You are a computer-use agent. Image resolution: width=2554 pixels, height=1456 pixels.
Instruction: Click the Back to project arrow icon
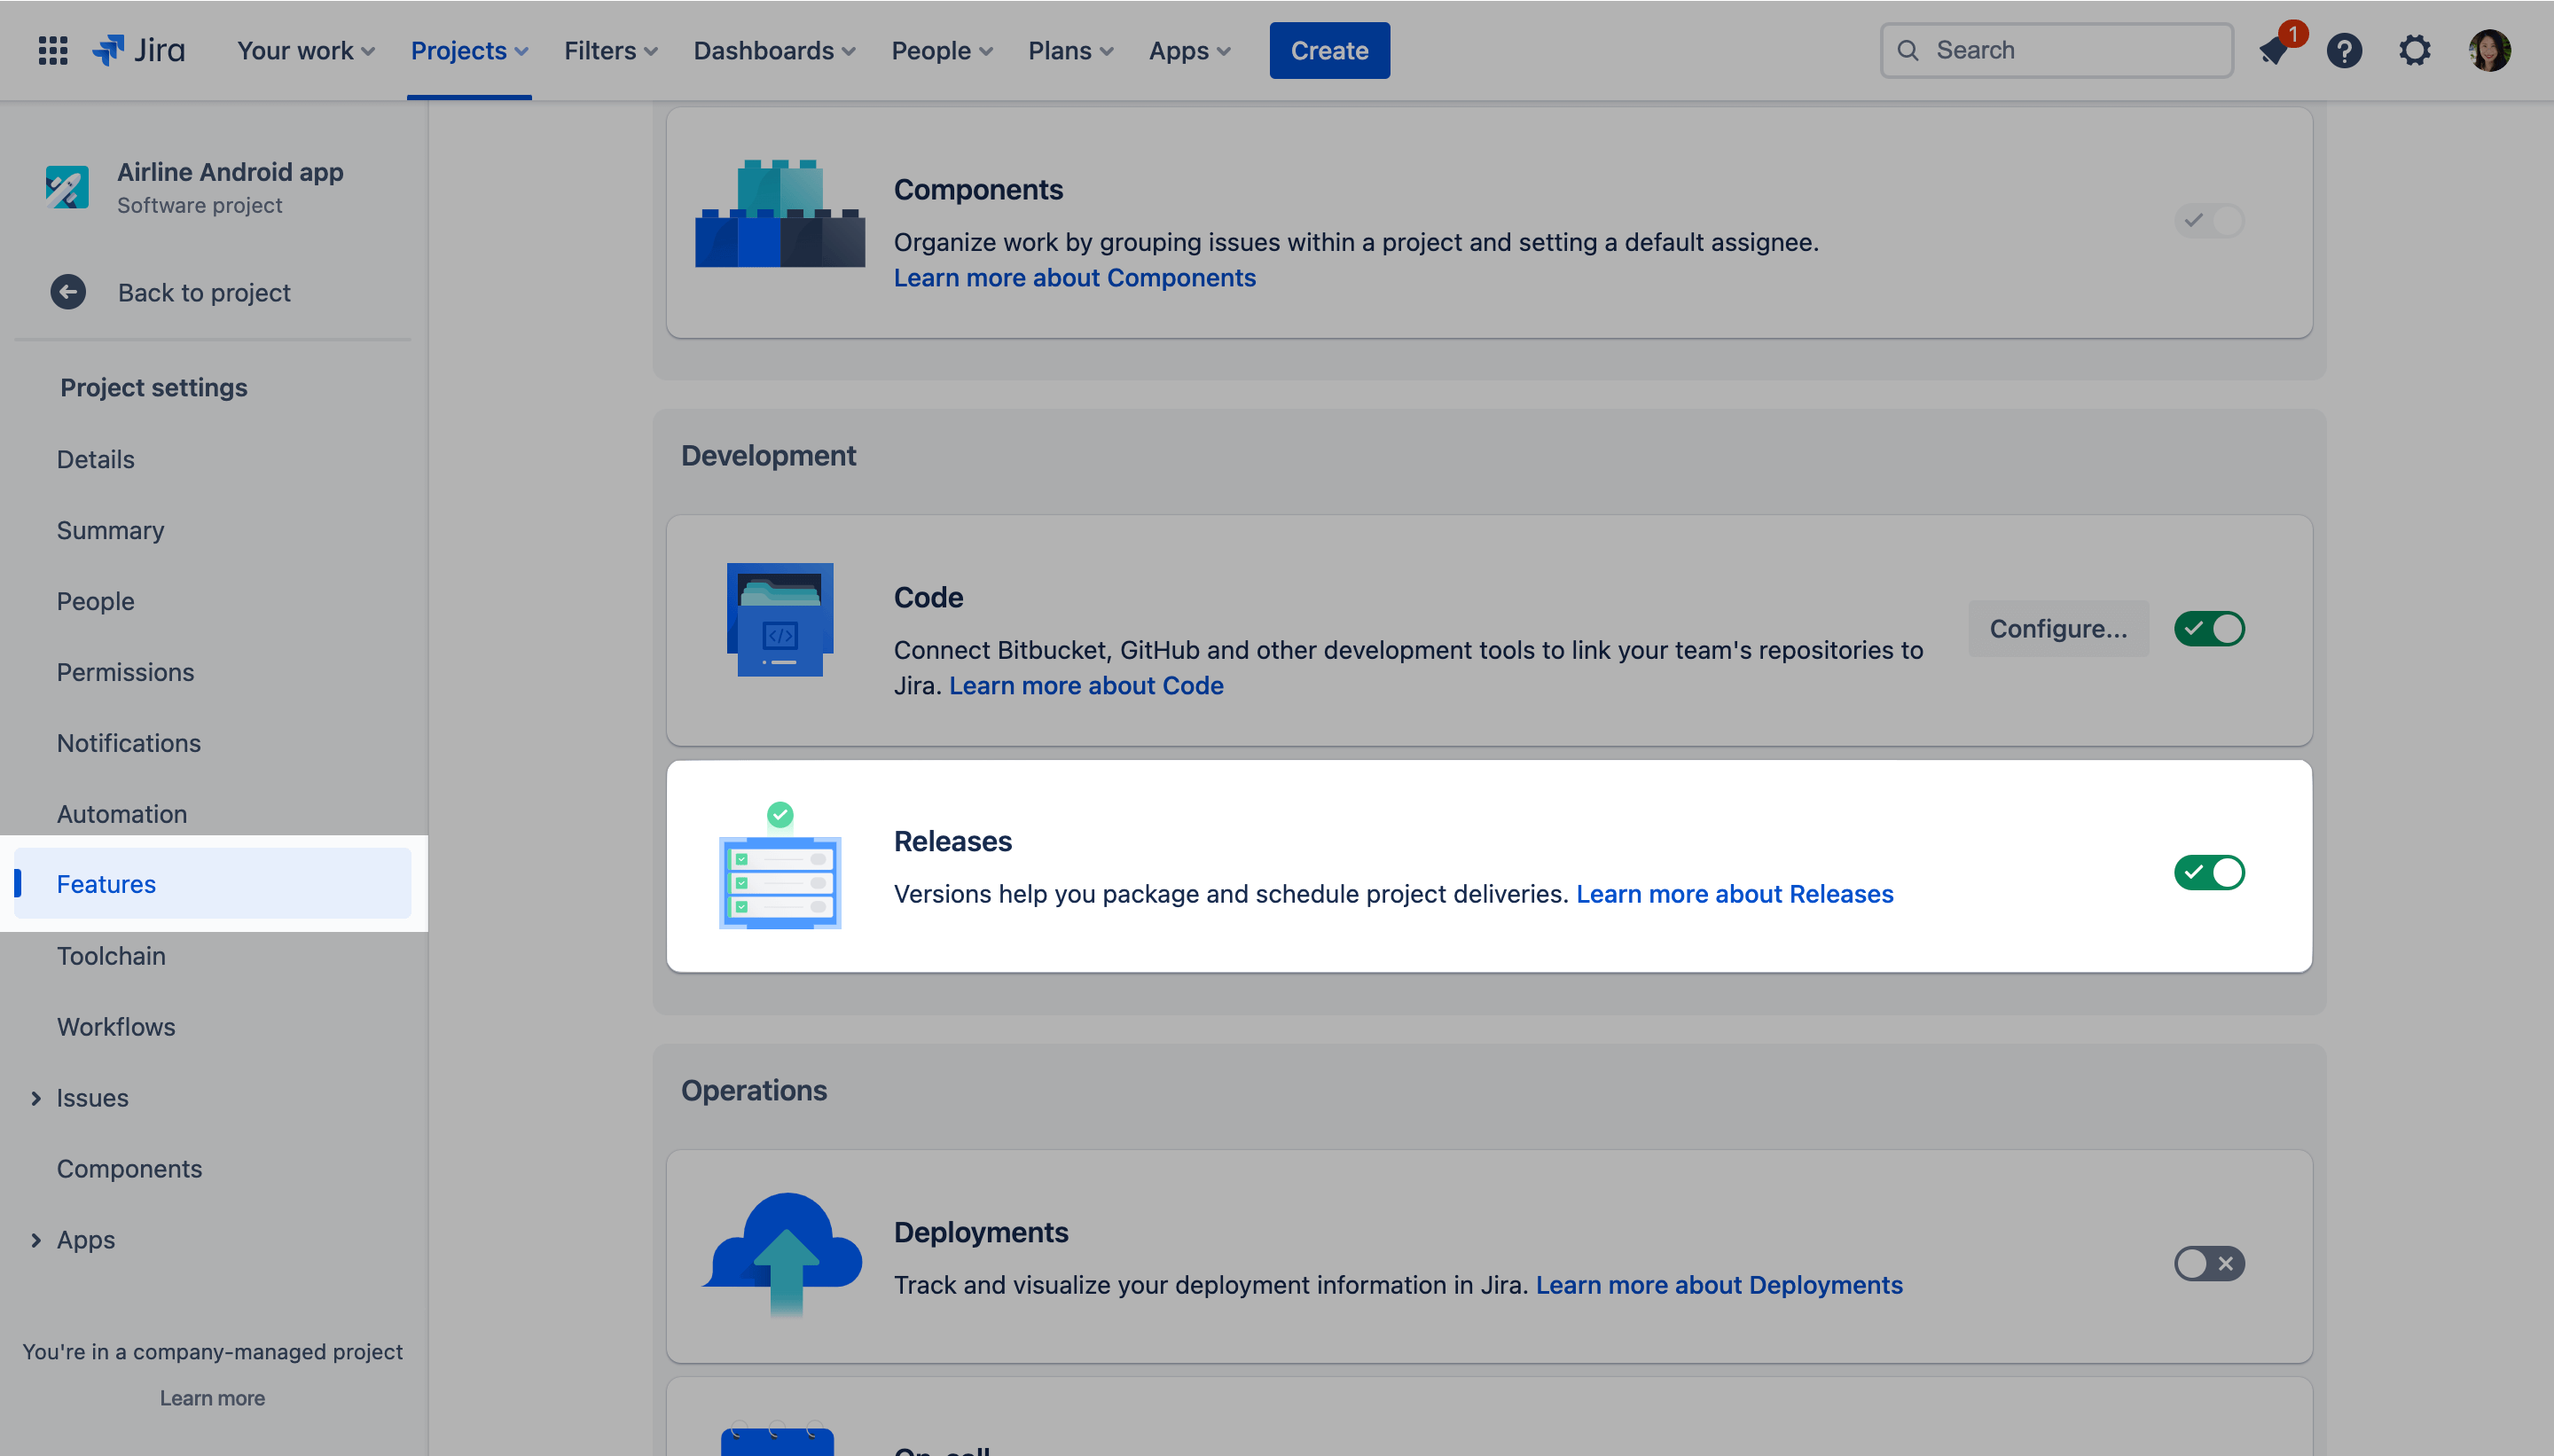[x=68, y=292]
